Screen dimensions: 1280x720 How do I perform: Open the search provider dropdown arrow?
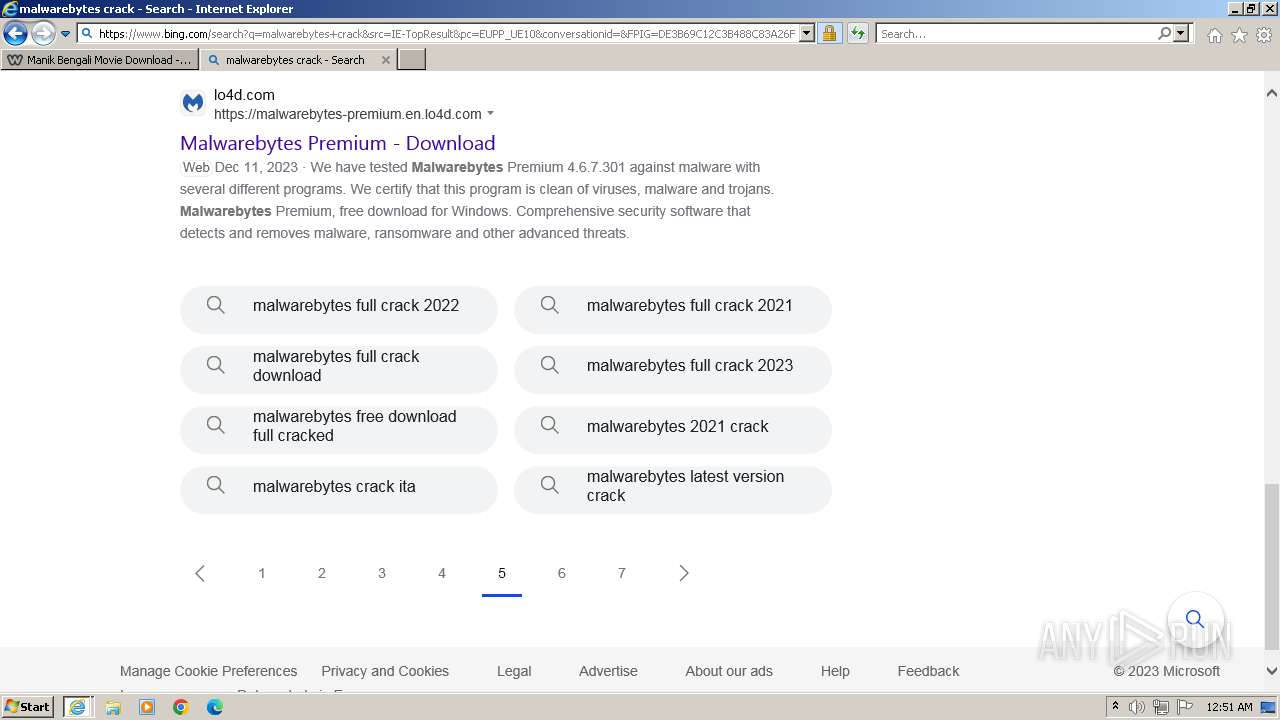pyautogui.click(x=1181, y=34)
